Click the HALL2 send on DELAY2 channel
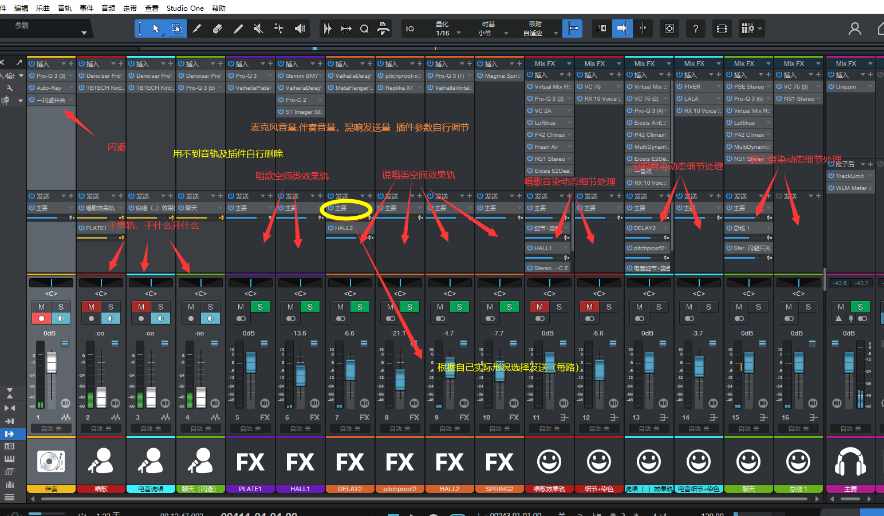 pyautogui.click(x=345, y=228)
